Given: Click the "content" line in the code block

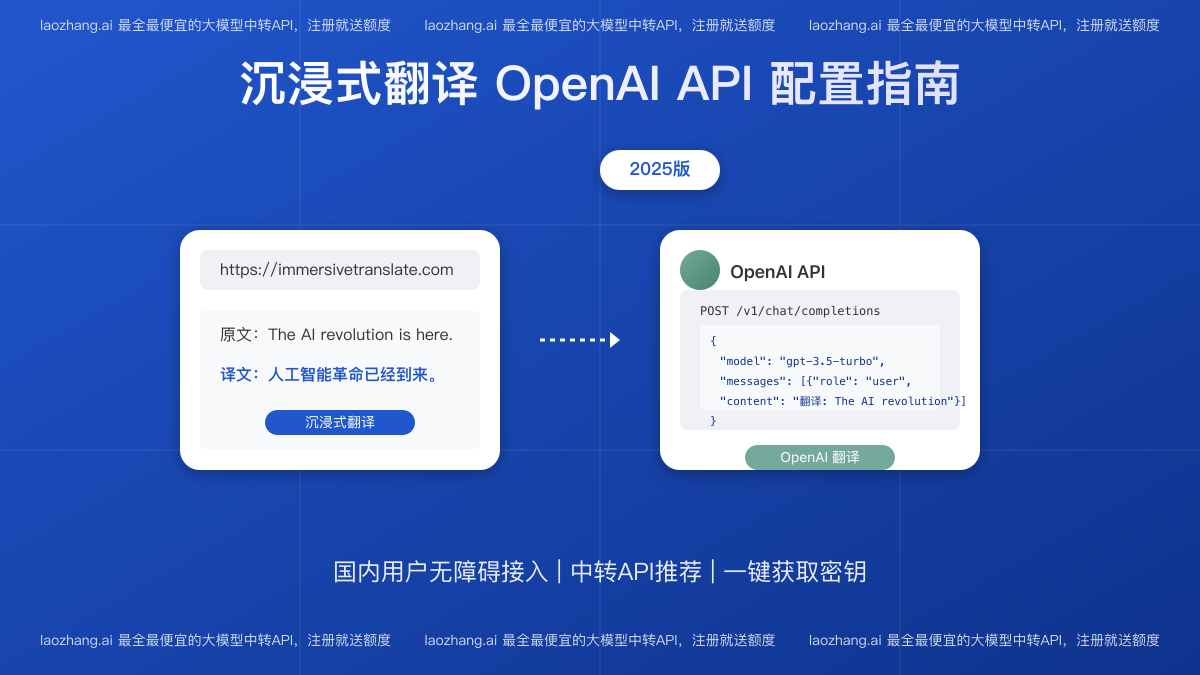Looking at the screenshot, I should point(843,401).
